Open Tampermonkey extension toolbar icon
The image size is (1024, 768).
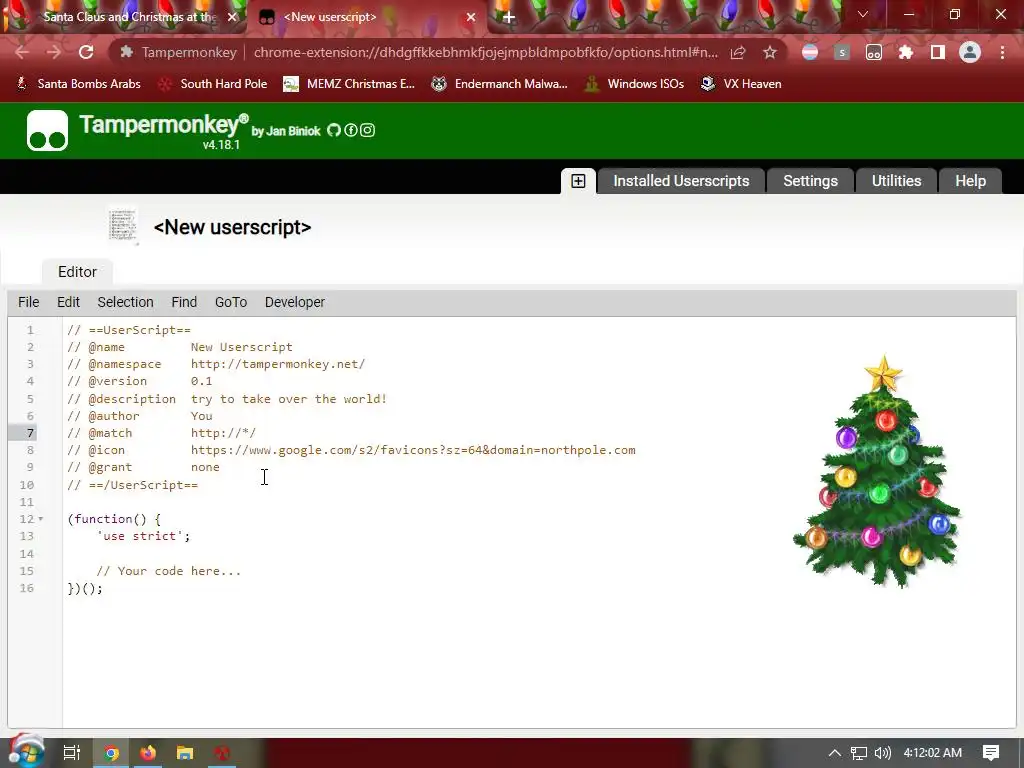[874, 52]
